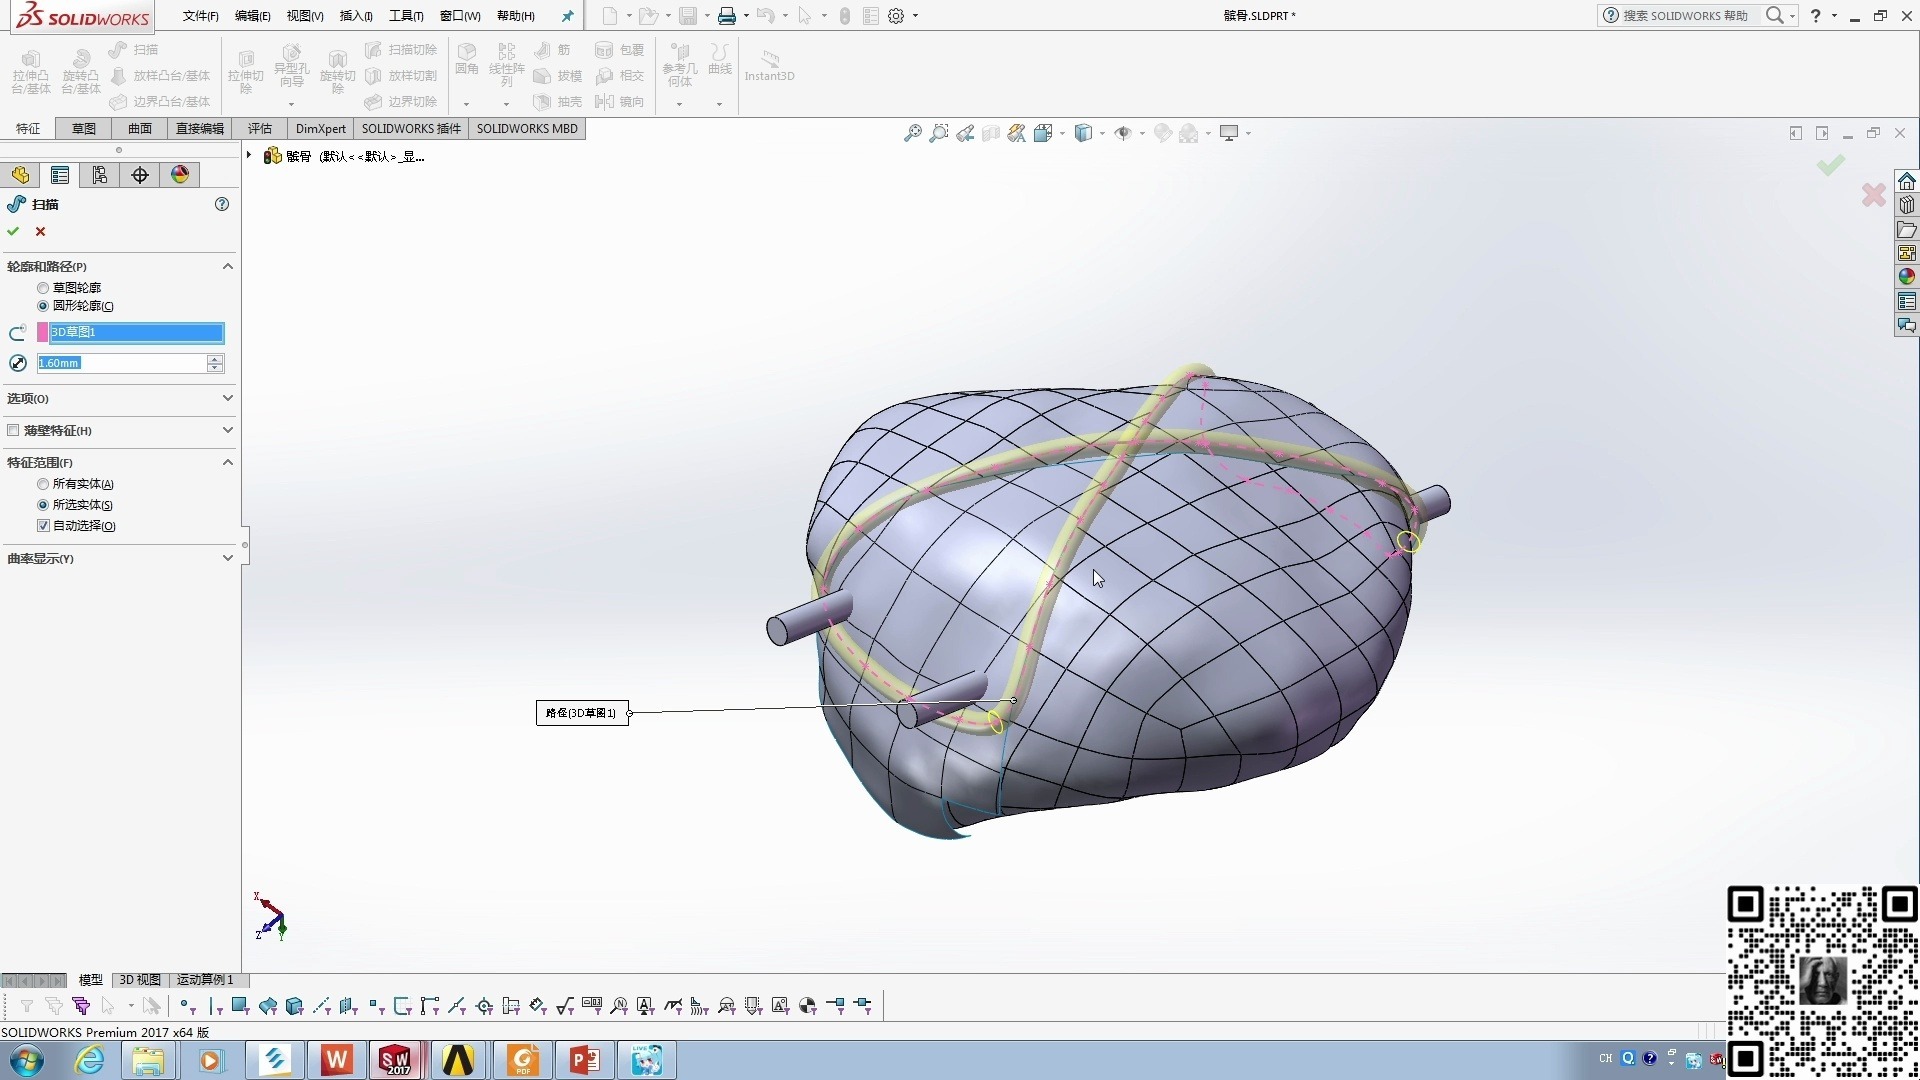The image size is (1920, 1080).
Task: Click Zoom to Fit icon
Action: click(x=912, y=133)
